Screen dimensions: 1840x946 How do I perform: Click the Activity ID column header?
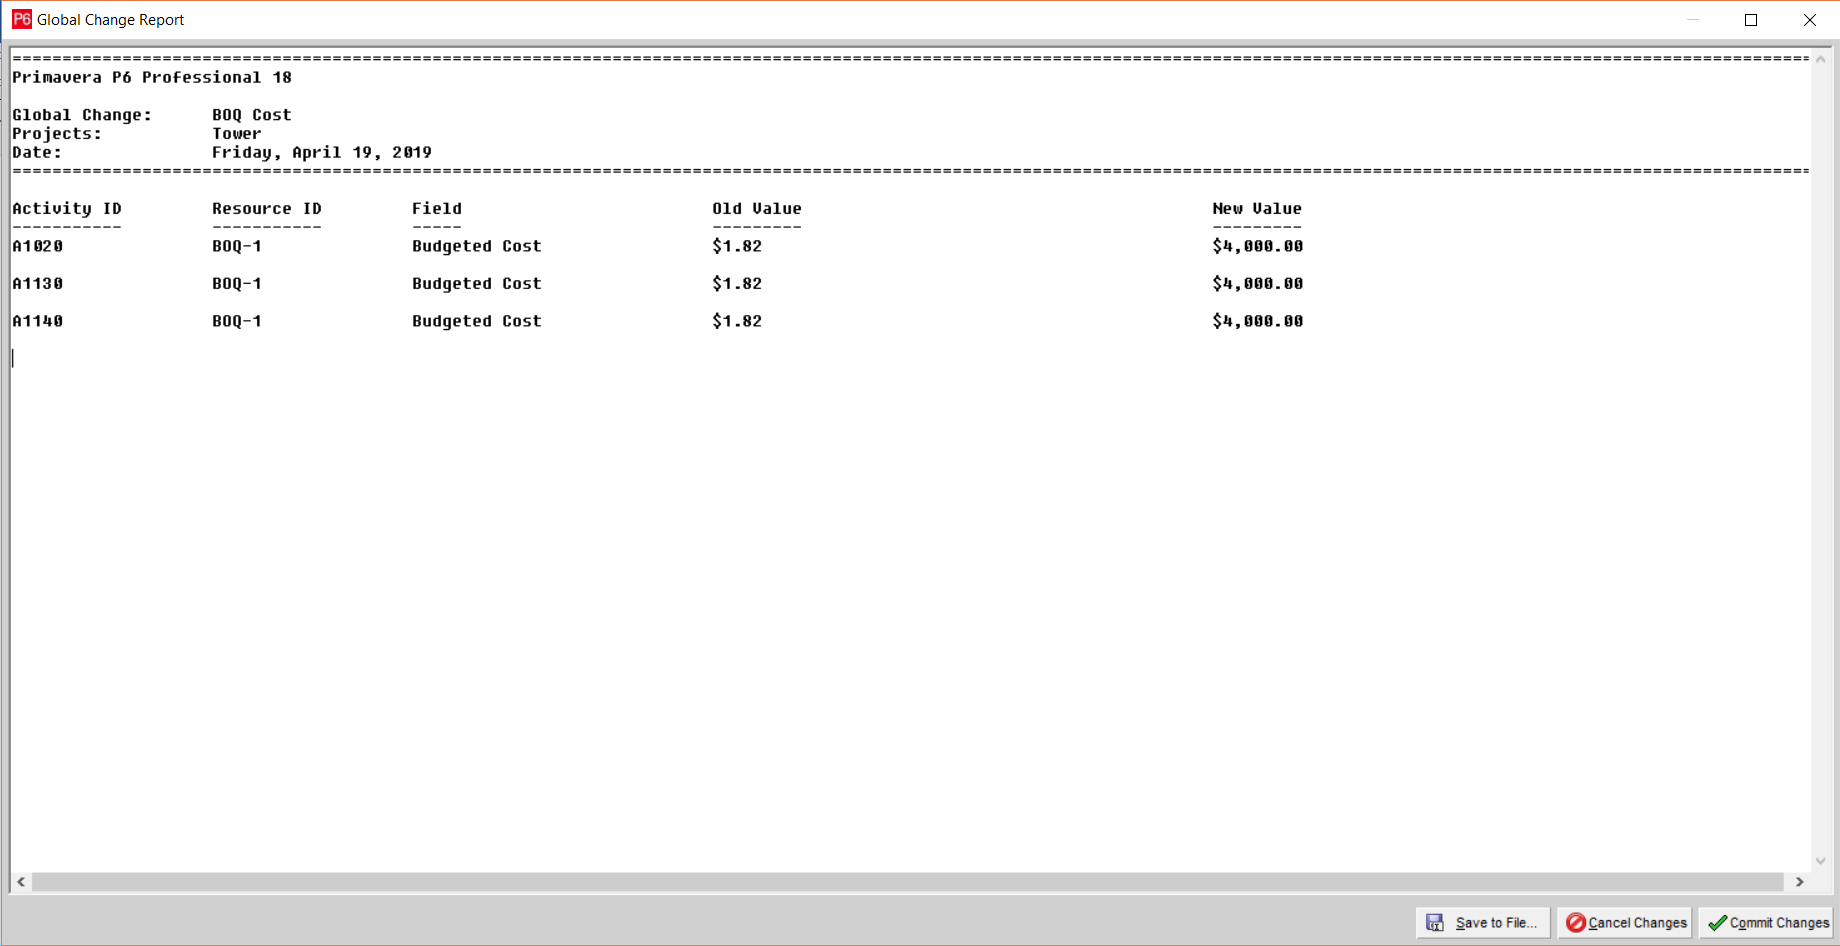(67, 209)
